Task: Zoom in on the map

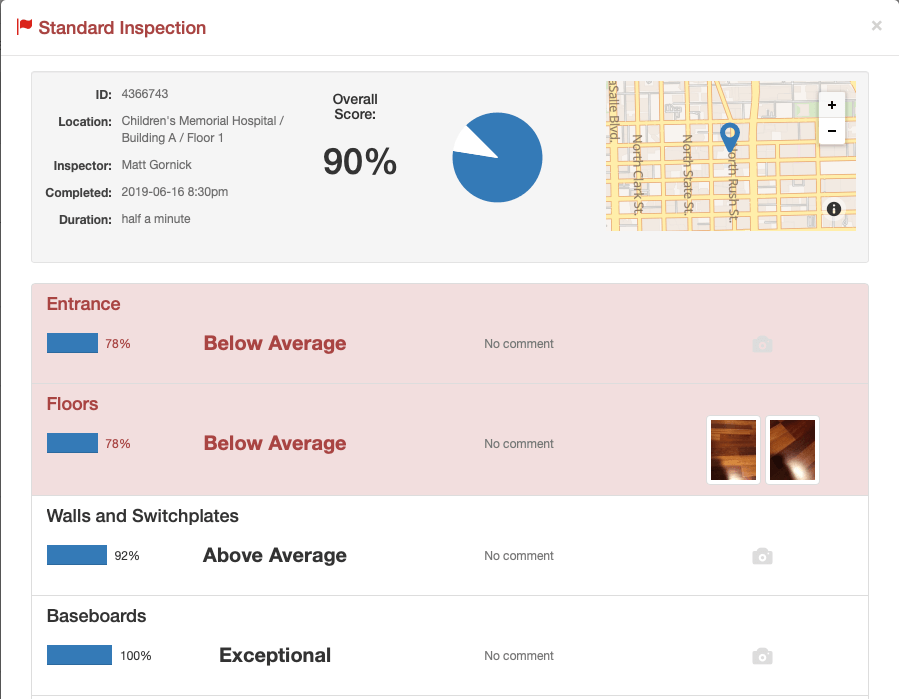Action: point(832,106)
